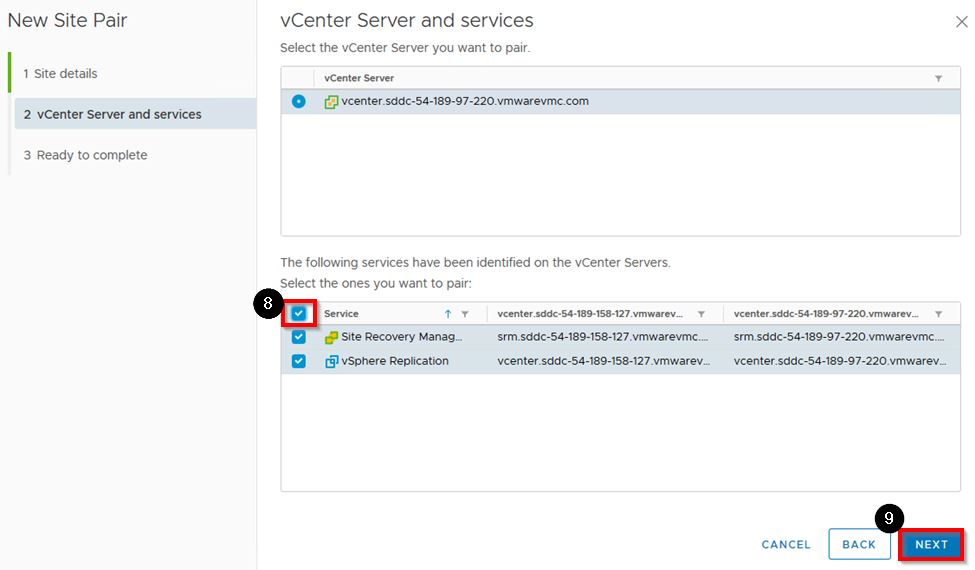Close the New Site Pair dialog
Viewport: 975px width, 570px height.
point(961,22)
